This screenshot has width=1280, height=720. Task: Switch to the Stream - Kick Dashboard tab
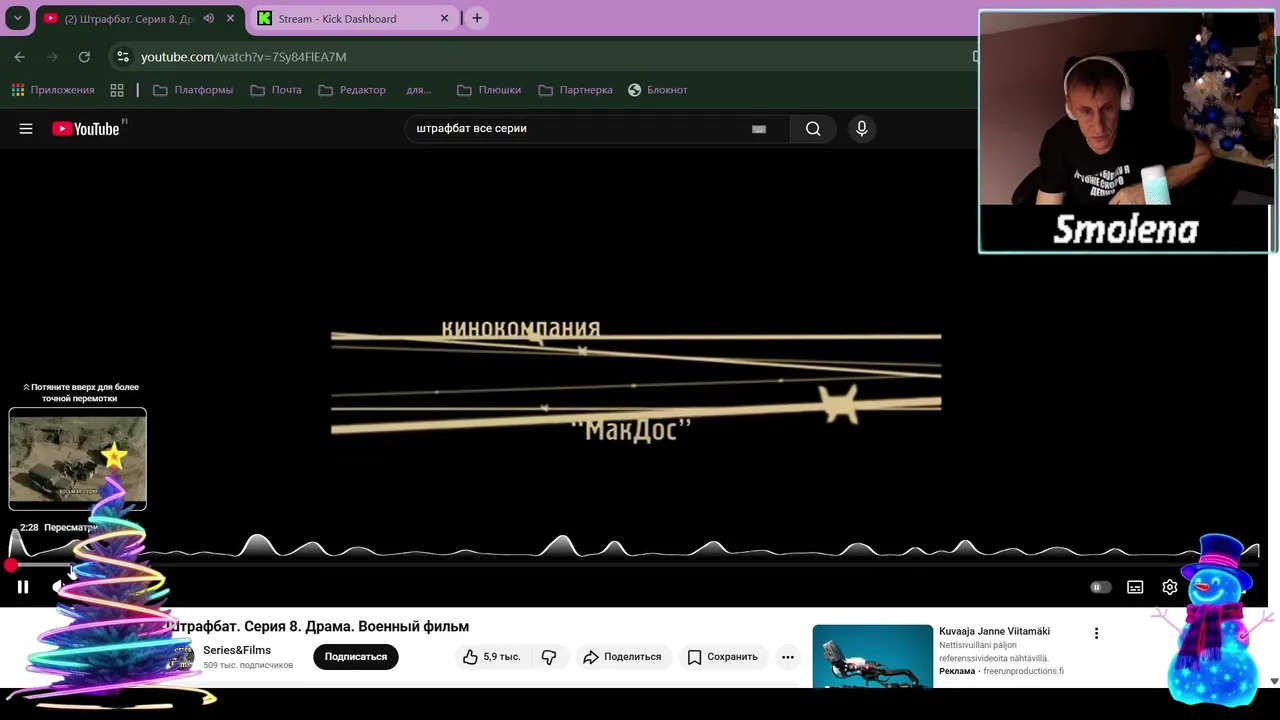tap(337, 19)
